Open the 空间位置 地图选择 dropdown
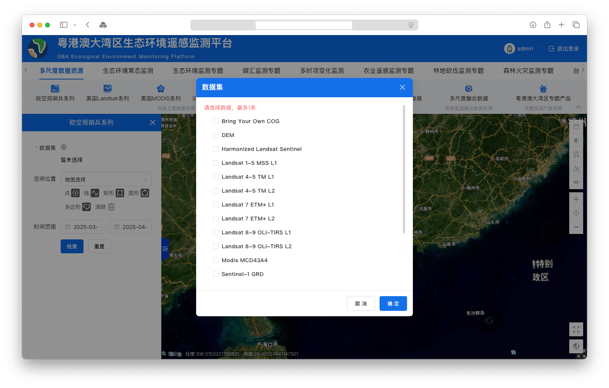This screenshot has height=388, width=609. (x=106, y=179)
